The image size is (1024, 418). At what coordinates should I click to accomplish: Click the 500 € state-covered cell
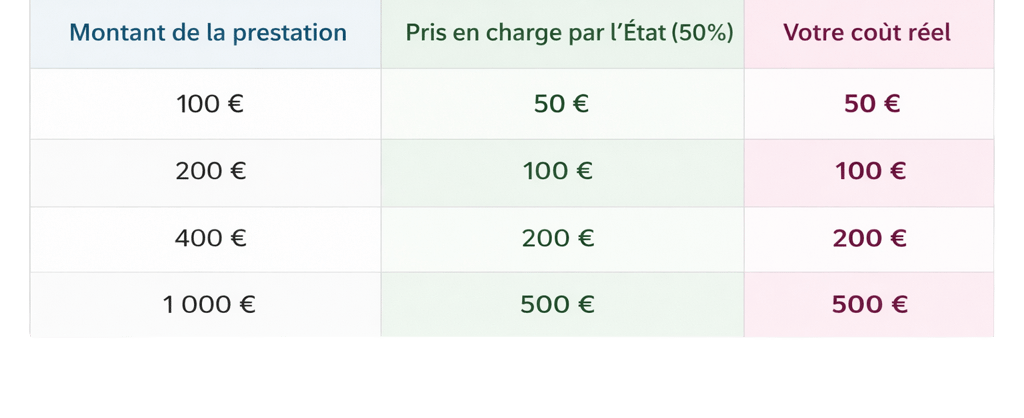click(x=558, y=305)
